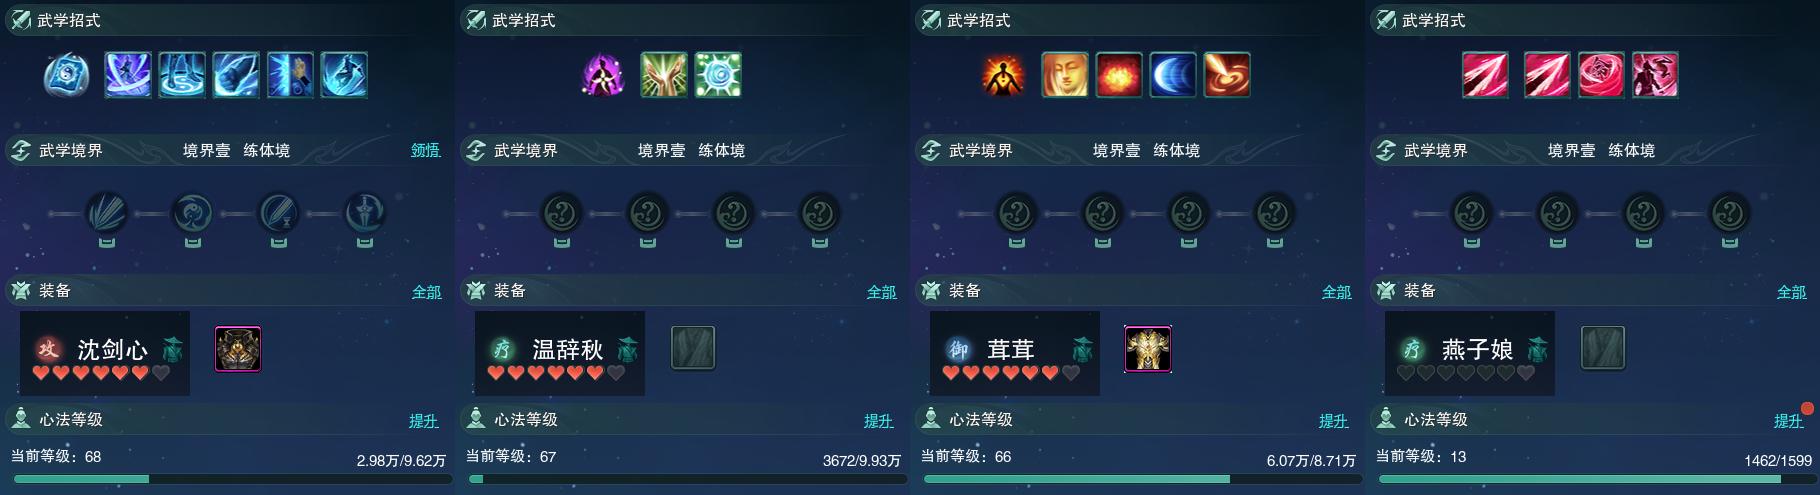Select the blue crescent moon skill icon
Viewport: 1820px width, 495px height.
[x=1173, y=75]
